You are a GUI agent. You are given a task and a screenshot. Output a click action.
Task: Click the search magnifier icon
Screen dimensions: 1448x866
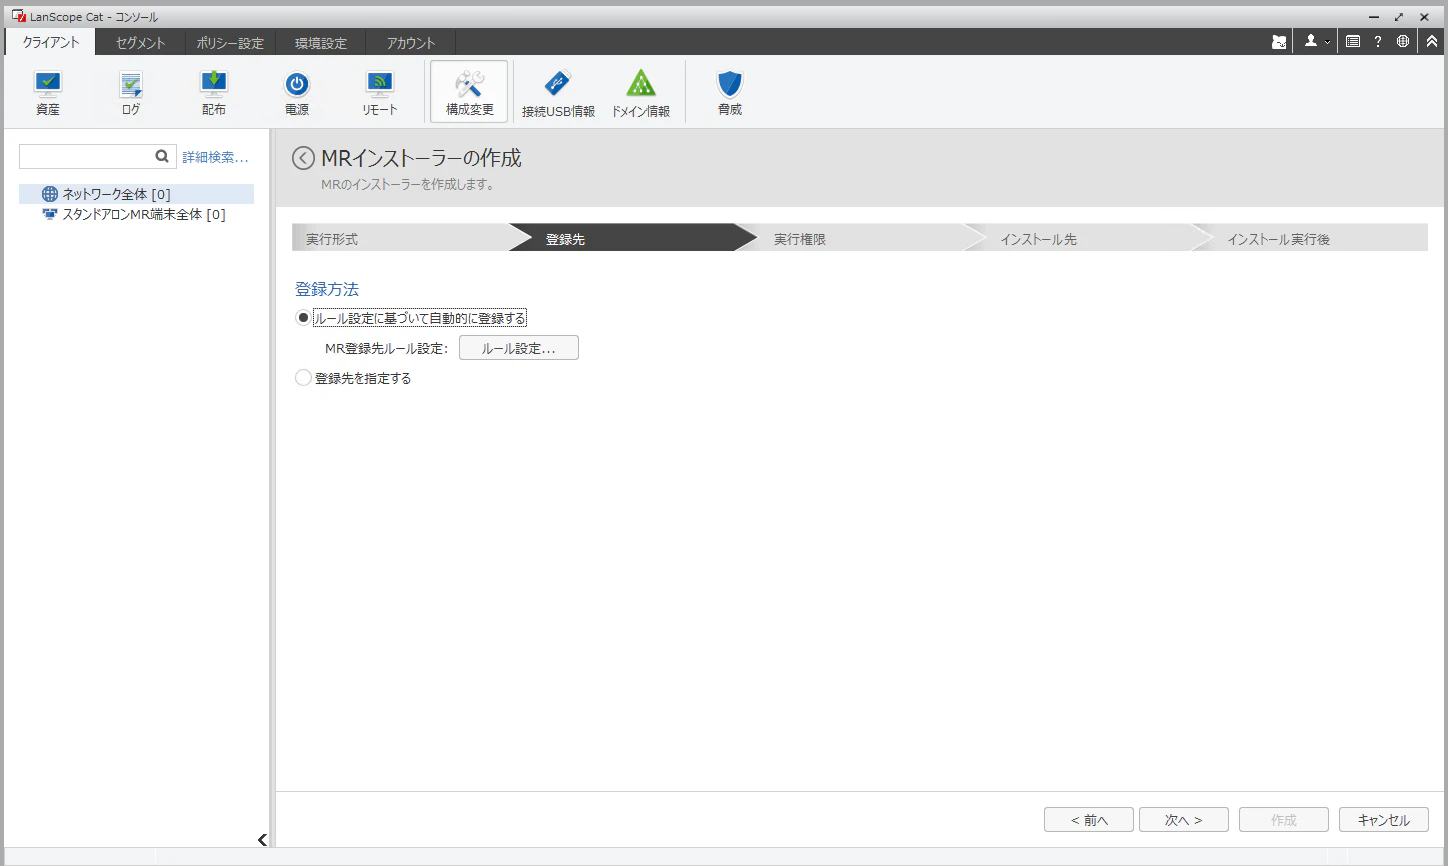coord(162,157)
